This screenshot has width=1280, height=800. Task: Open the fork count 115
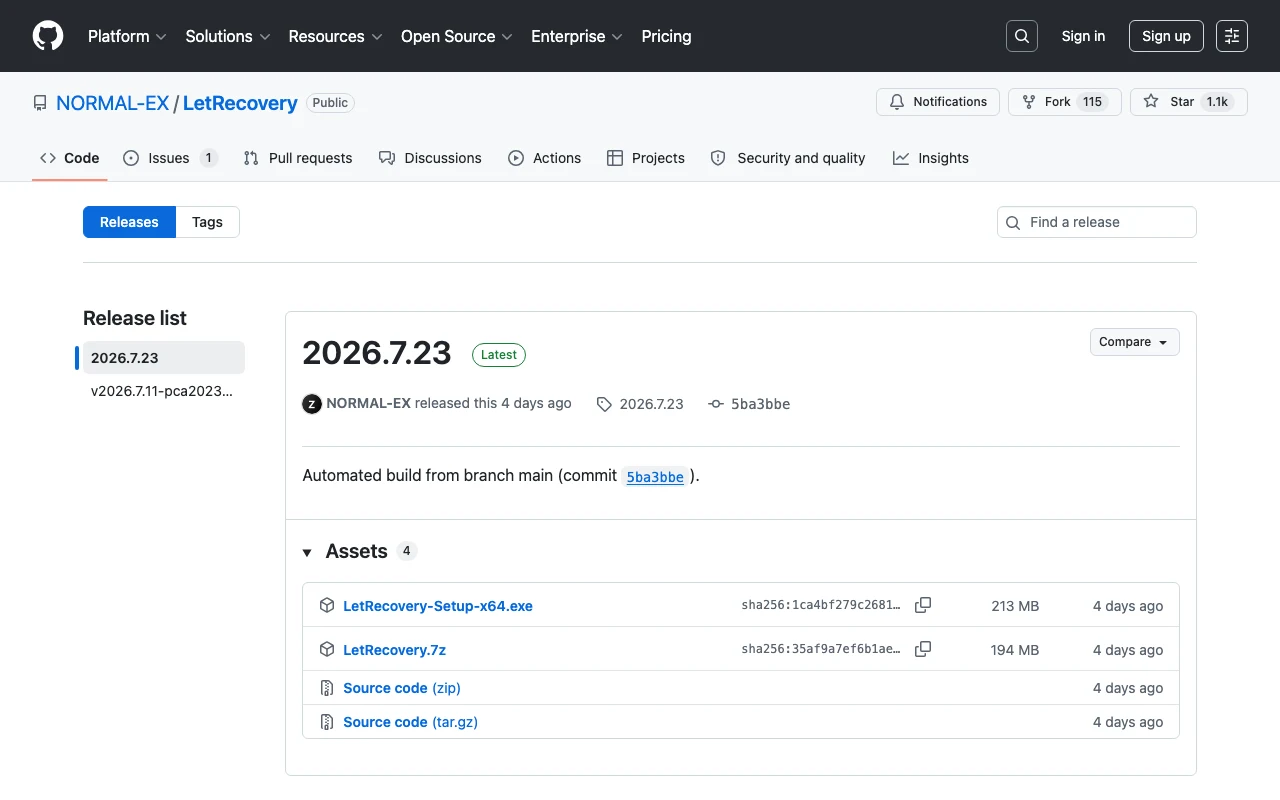click(1092, 102)
